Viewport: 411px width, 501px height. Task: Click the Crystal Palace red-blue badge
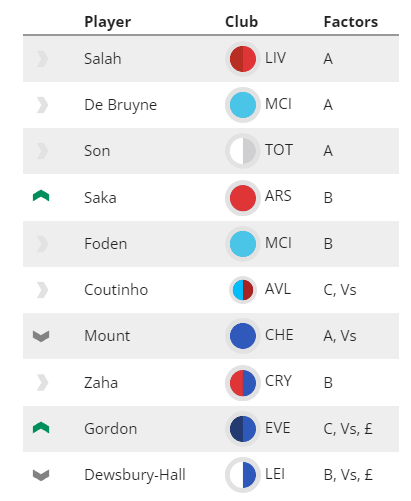pyautogui.click(x=243, y=383)
